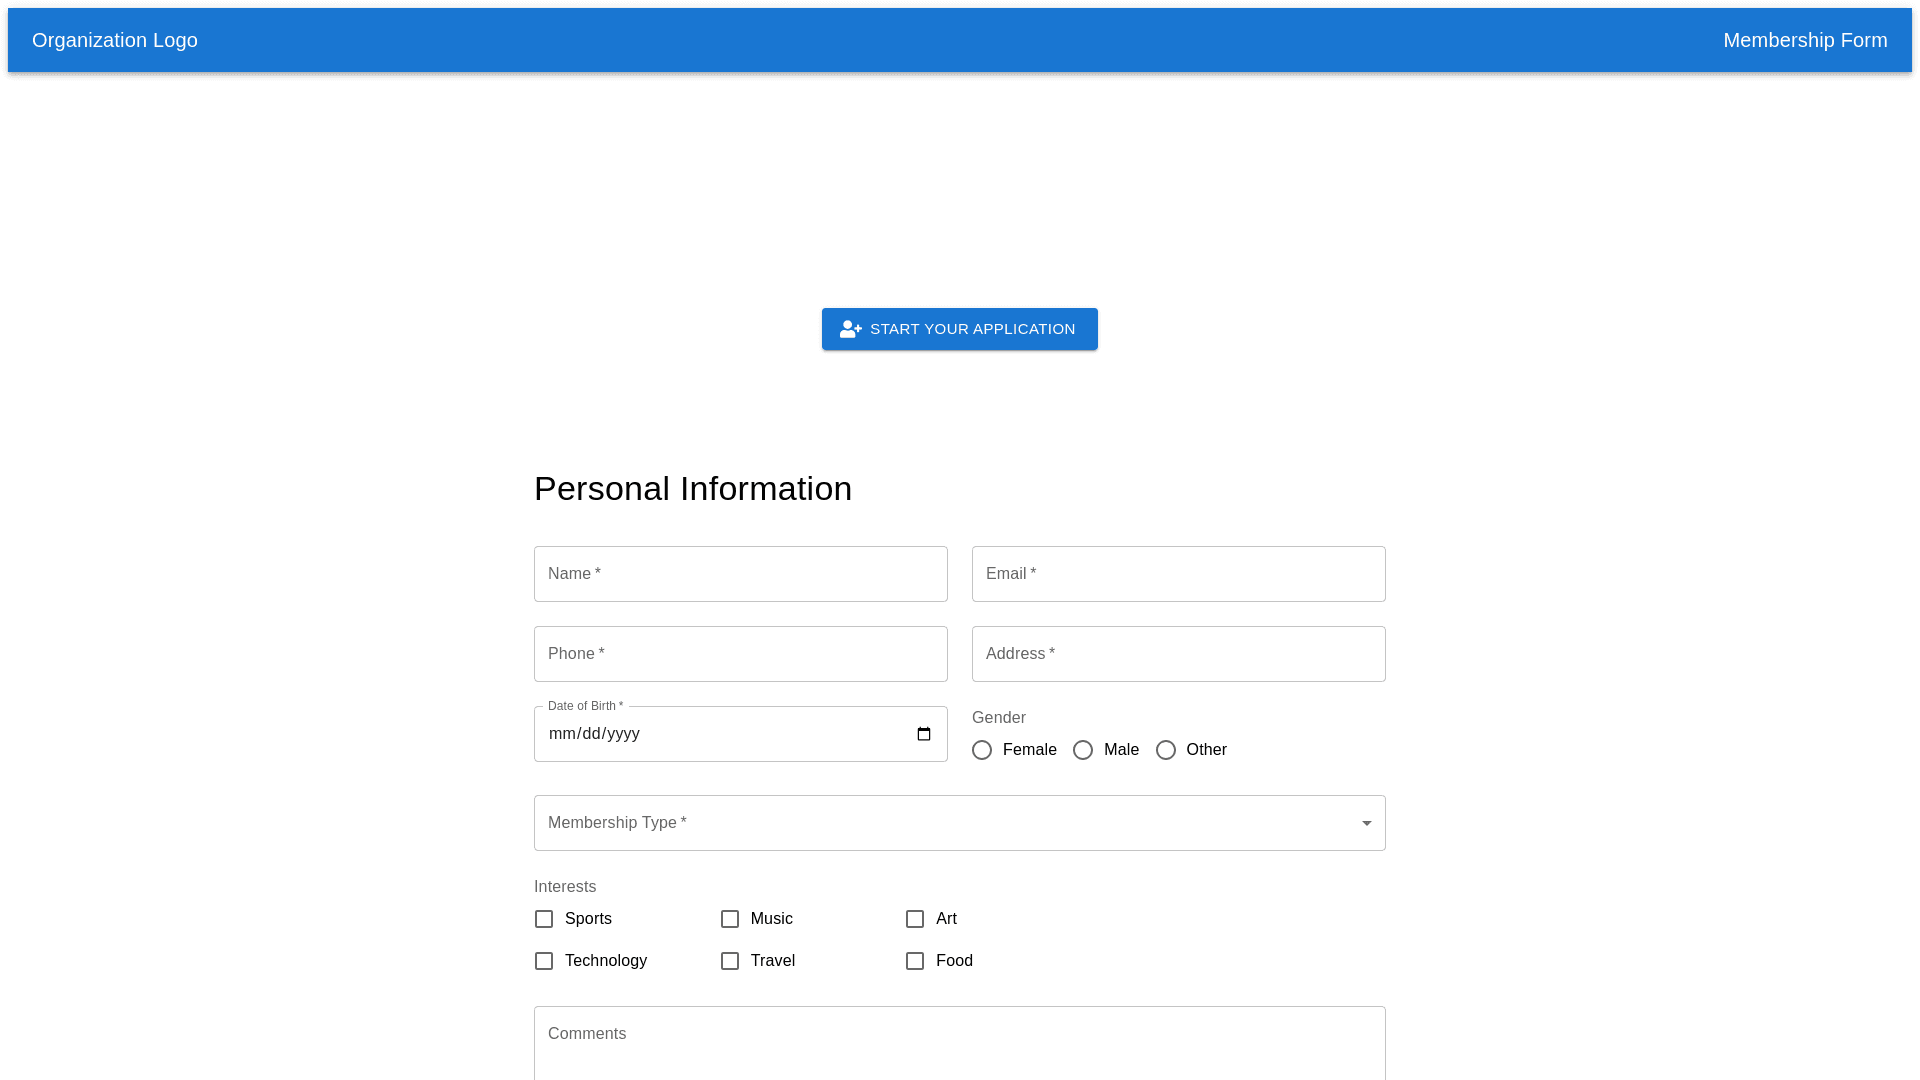Open the date picker calendar icon
Viewport: 1920px width, 1080px height.
(x=924, y=734)
